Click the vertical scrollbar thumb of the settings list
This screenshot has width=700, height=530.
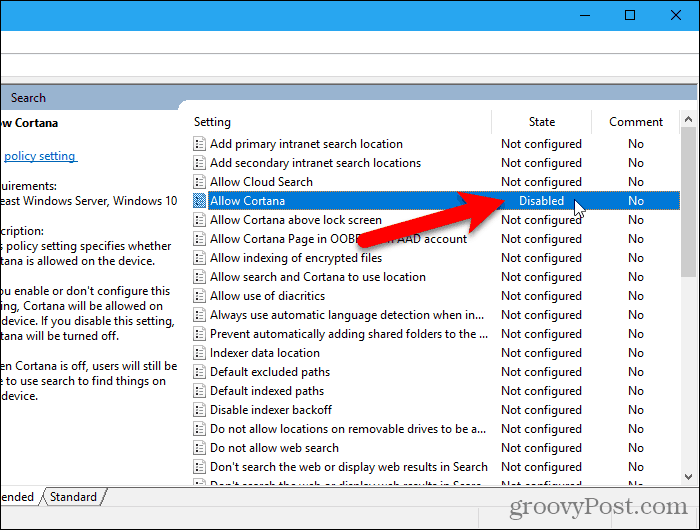[688, 202]
